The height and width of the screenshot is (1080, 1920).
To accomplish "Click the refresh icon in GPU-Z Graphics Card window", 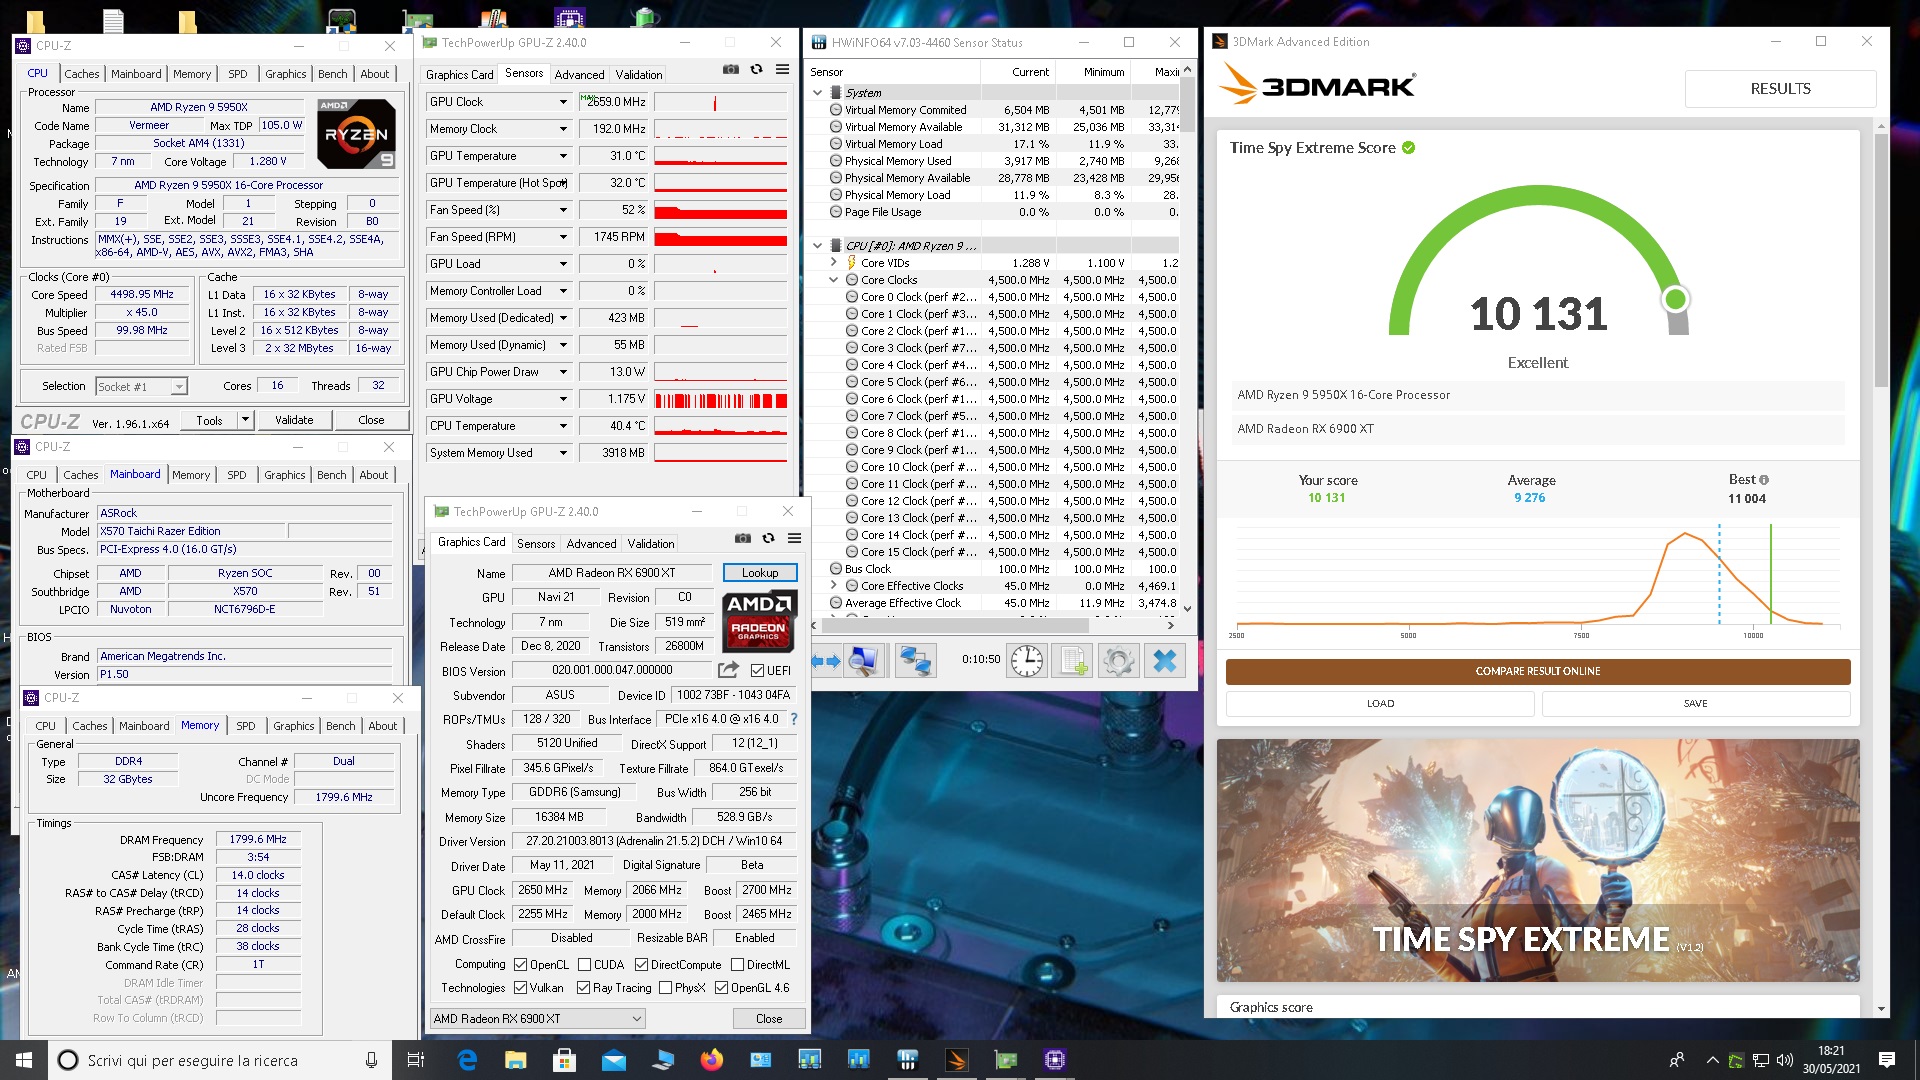I will point(768,538).
